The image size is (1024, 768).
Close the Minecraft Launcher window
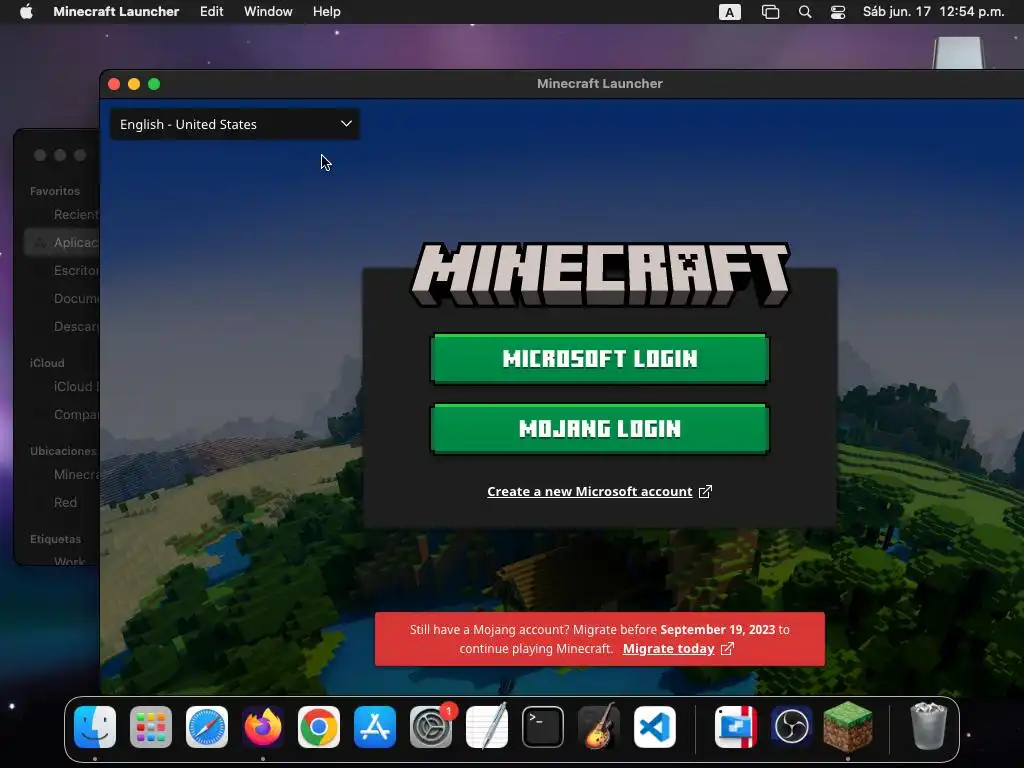click(114, 84)
